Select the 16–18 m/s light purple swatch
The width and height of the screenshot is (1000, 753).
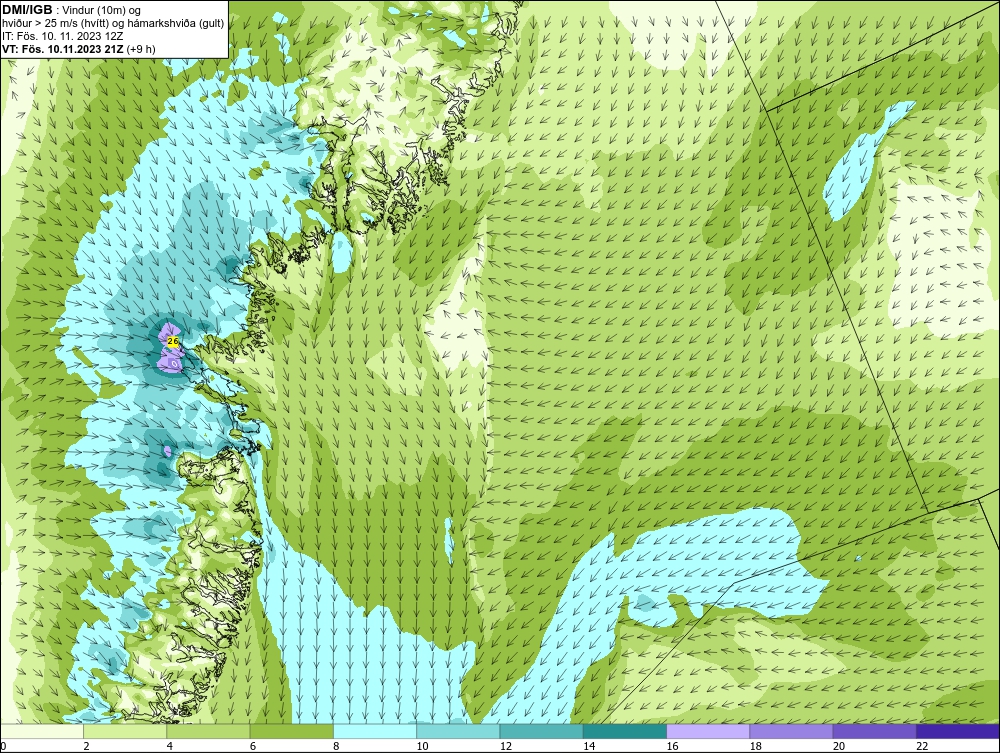(x=708, y=731)
